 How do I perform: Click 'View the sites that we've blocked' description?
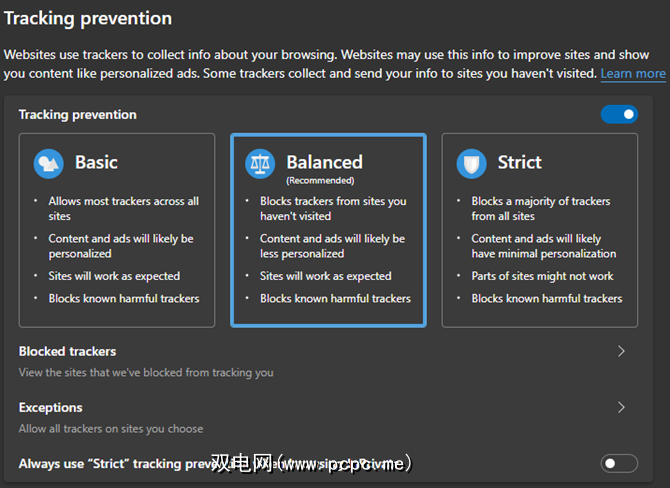click(x=146, y=373)
